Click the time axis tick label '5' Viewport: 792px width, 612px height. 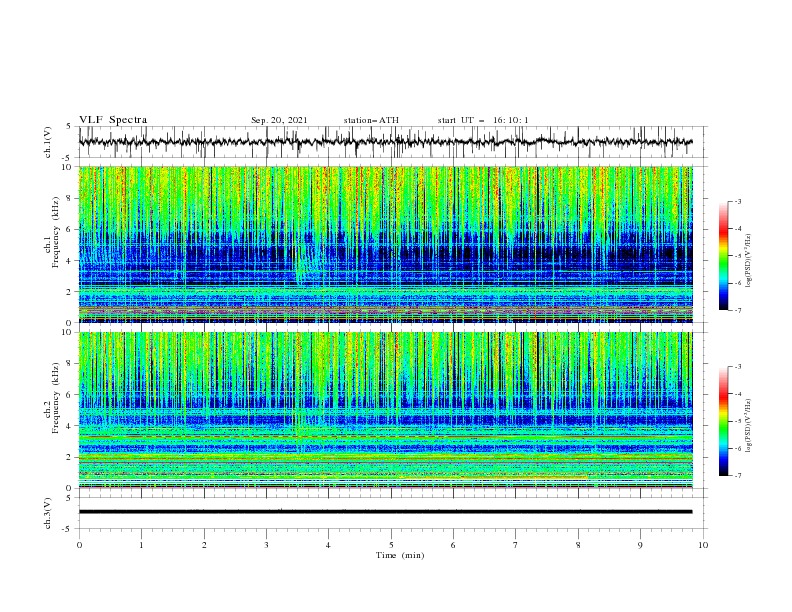coord(391,545)
